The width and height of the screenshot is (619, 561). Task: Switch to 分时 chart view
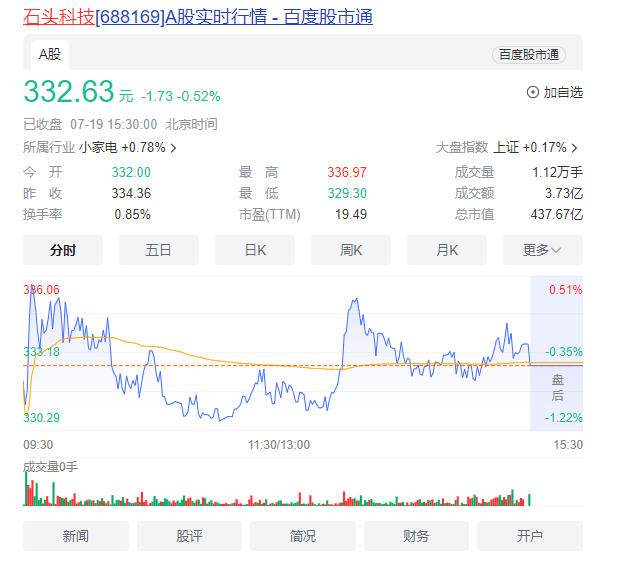tap(63, 250)
